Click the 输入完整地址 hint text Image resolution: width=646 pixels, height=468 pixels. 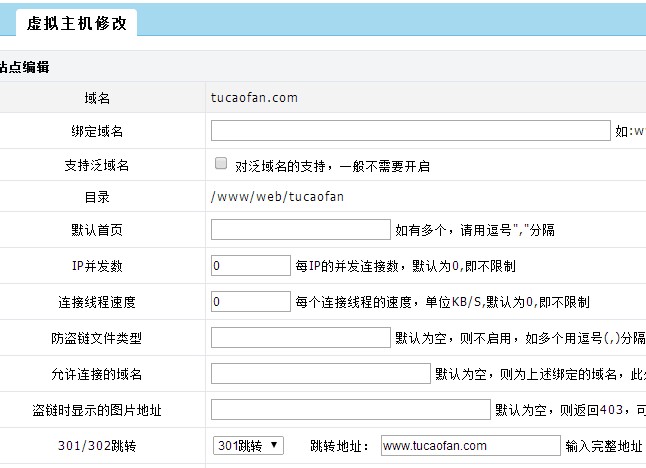605,445
